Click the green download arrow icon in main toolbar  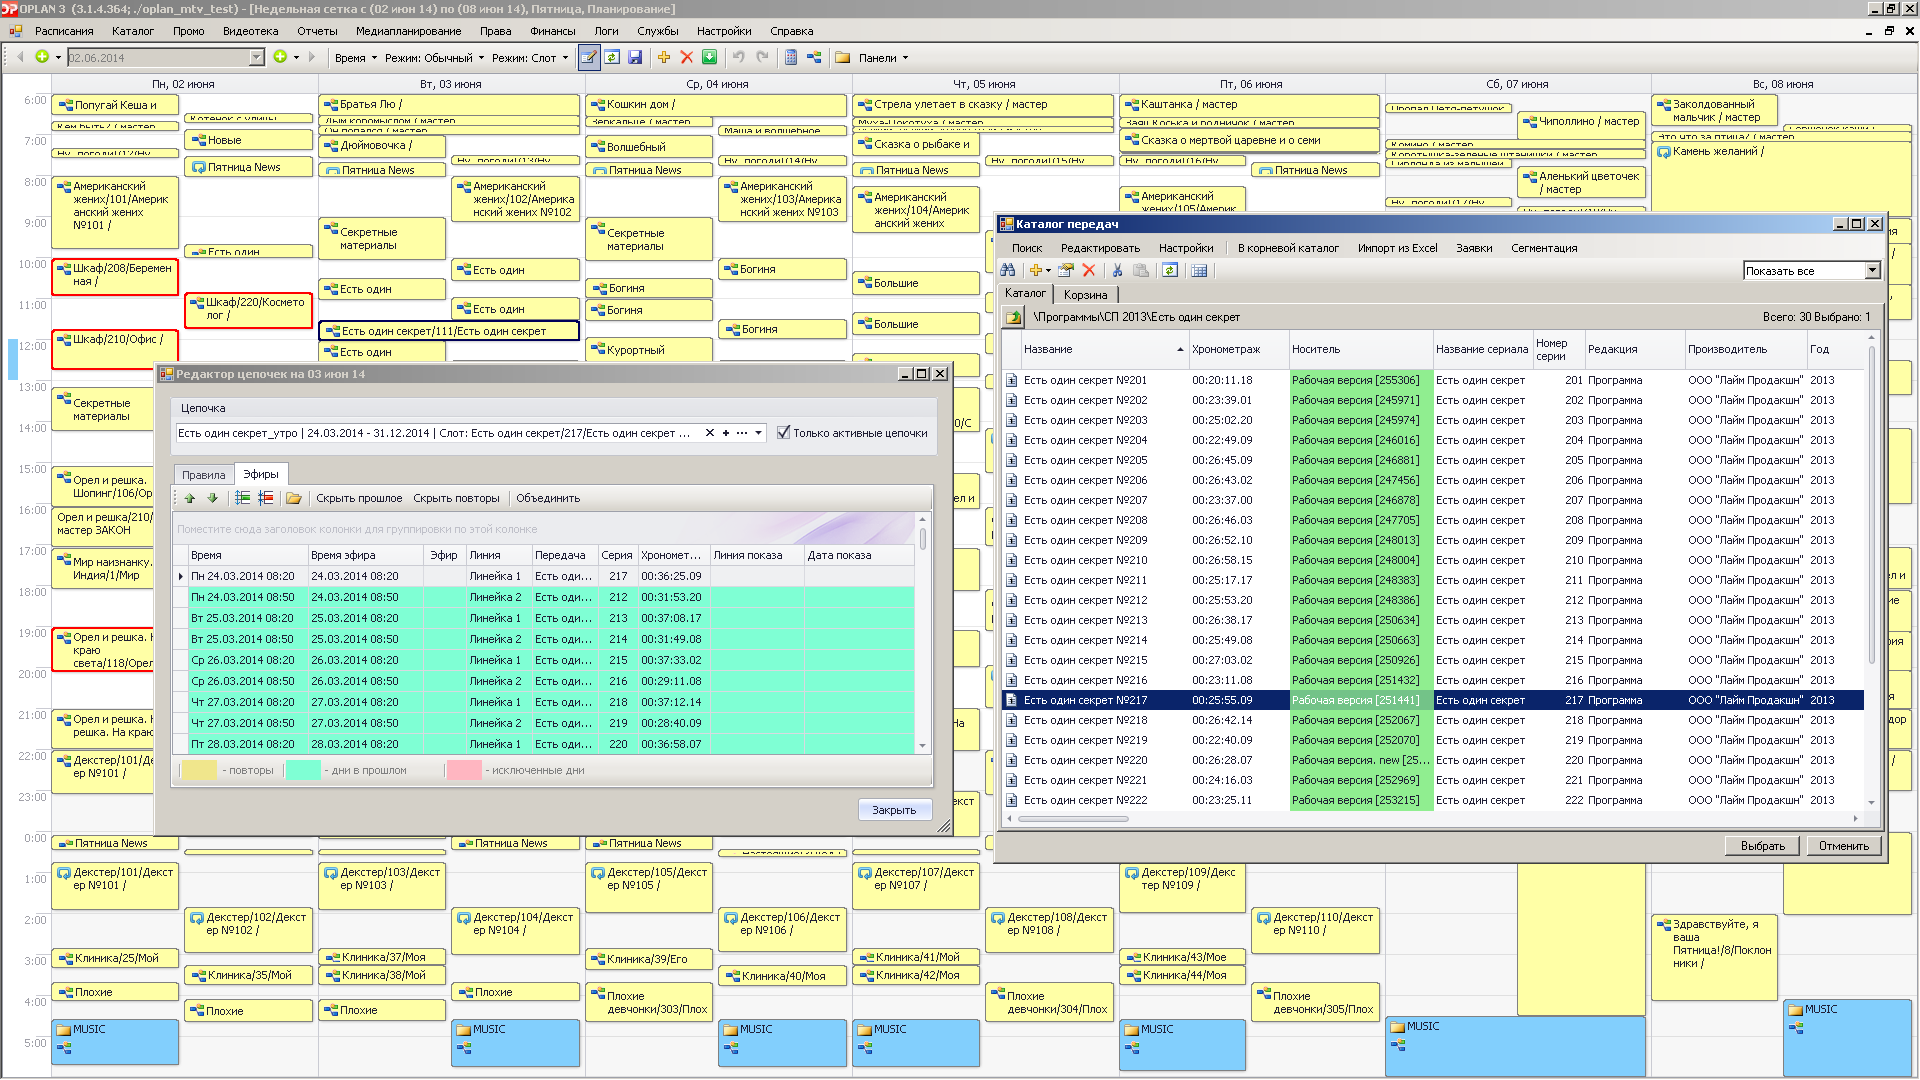click(x=709, y=58)
